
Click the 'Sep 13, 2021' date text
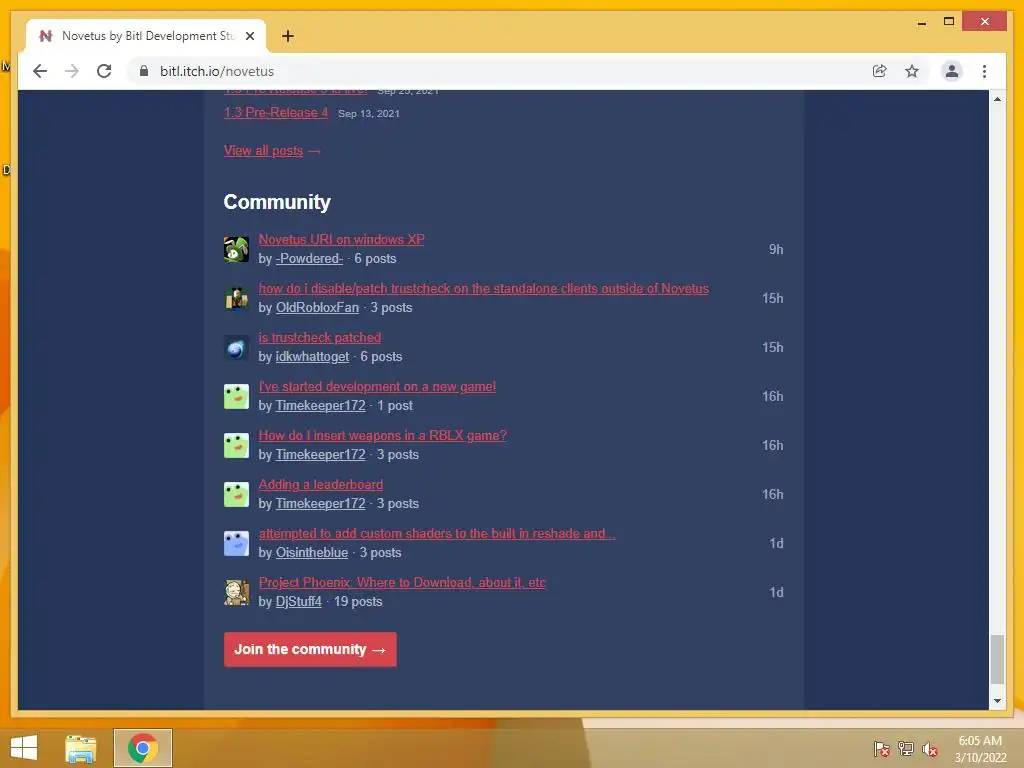coord(368,114)
